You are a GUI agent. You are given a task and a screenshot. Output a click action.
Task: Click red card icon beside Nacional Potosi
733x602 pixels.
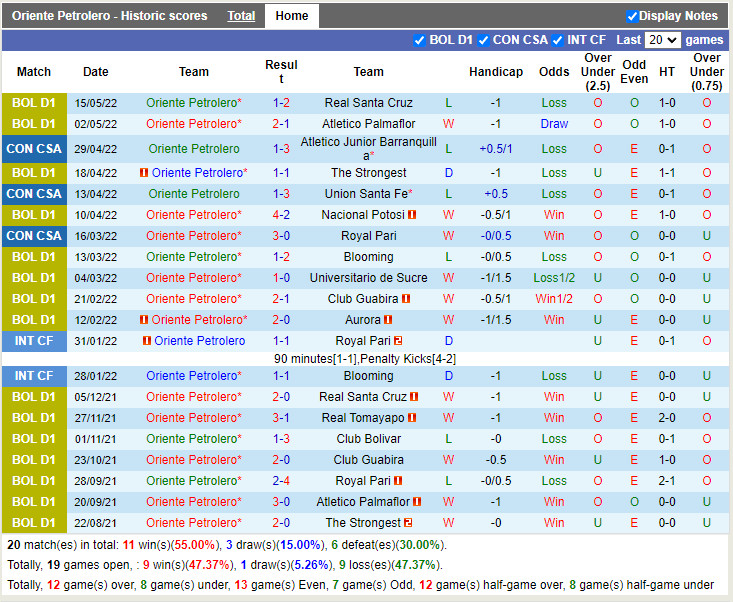(412, 215)
